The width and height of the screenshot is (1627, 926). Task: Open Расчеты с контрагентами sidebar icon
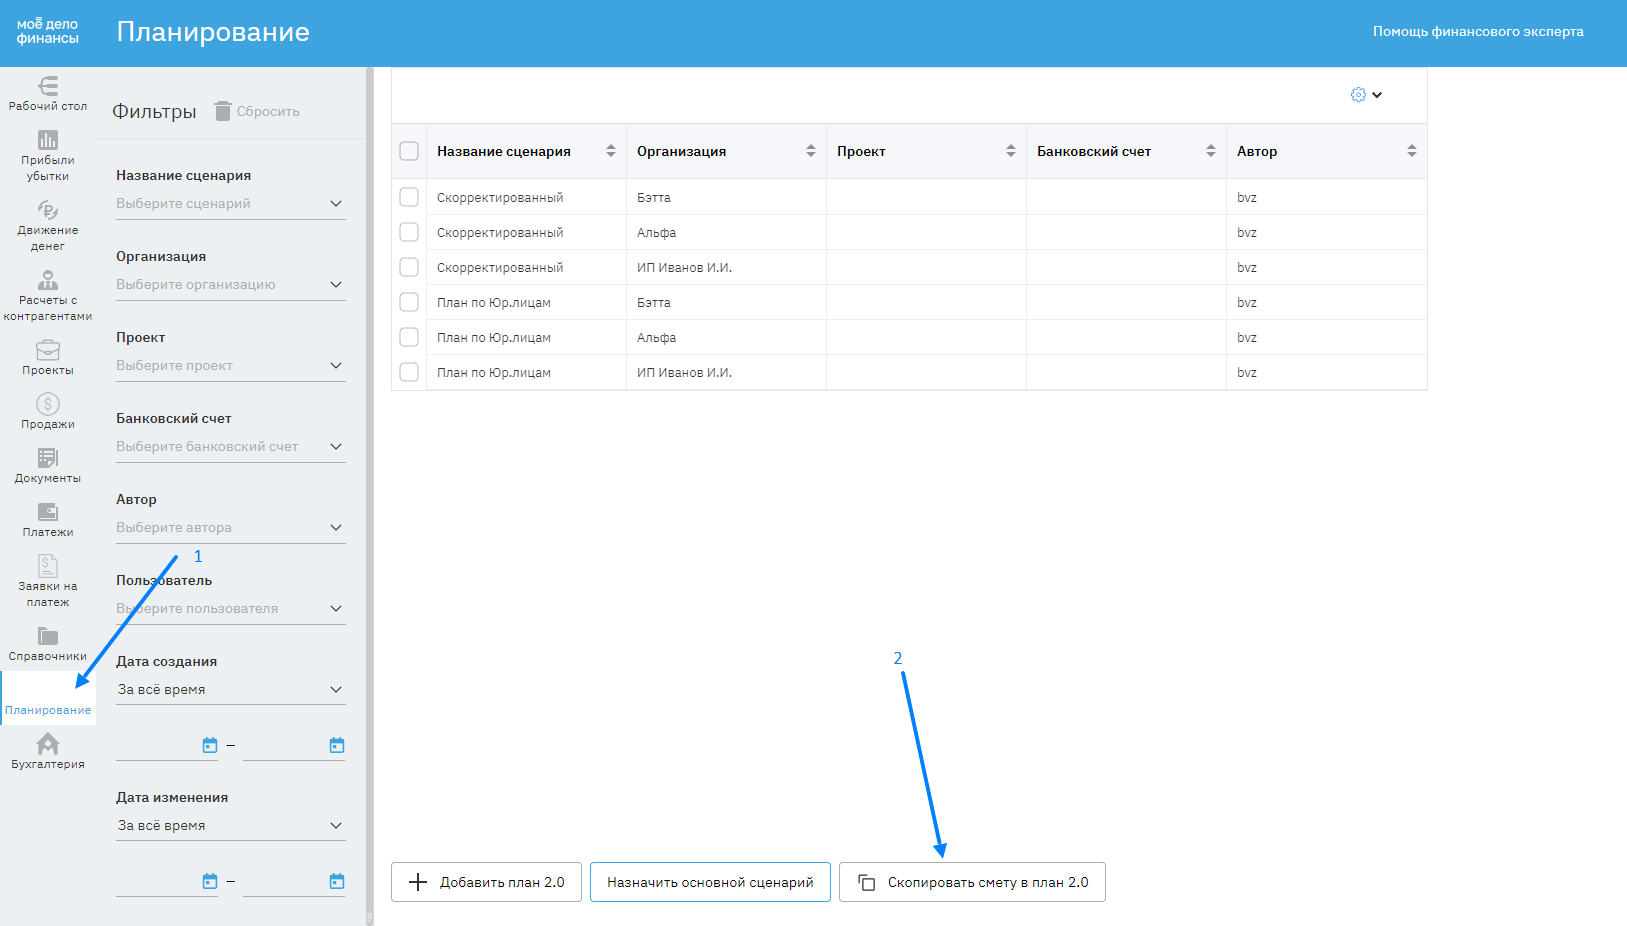(x=48, y=280)
